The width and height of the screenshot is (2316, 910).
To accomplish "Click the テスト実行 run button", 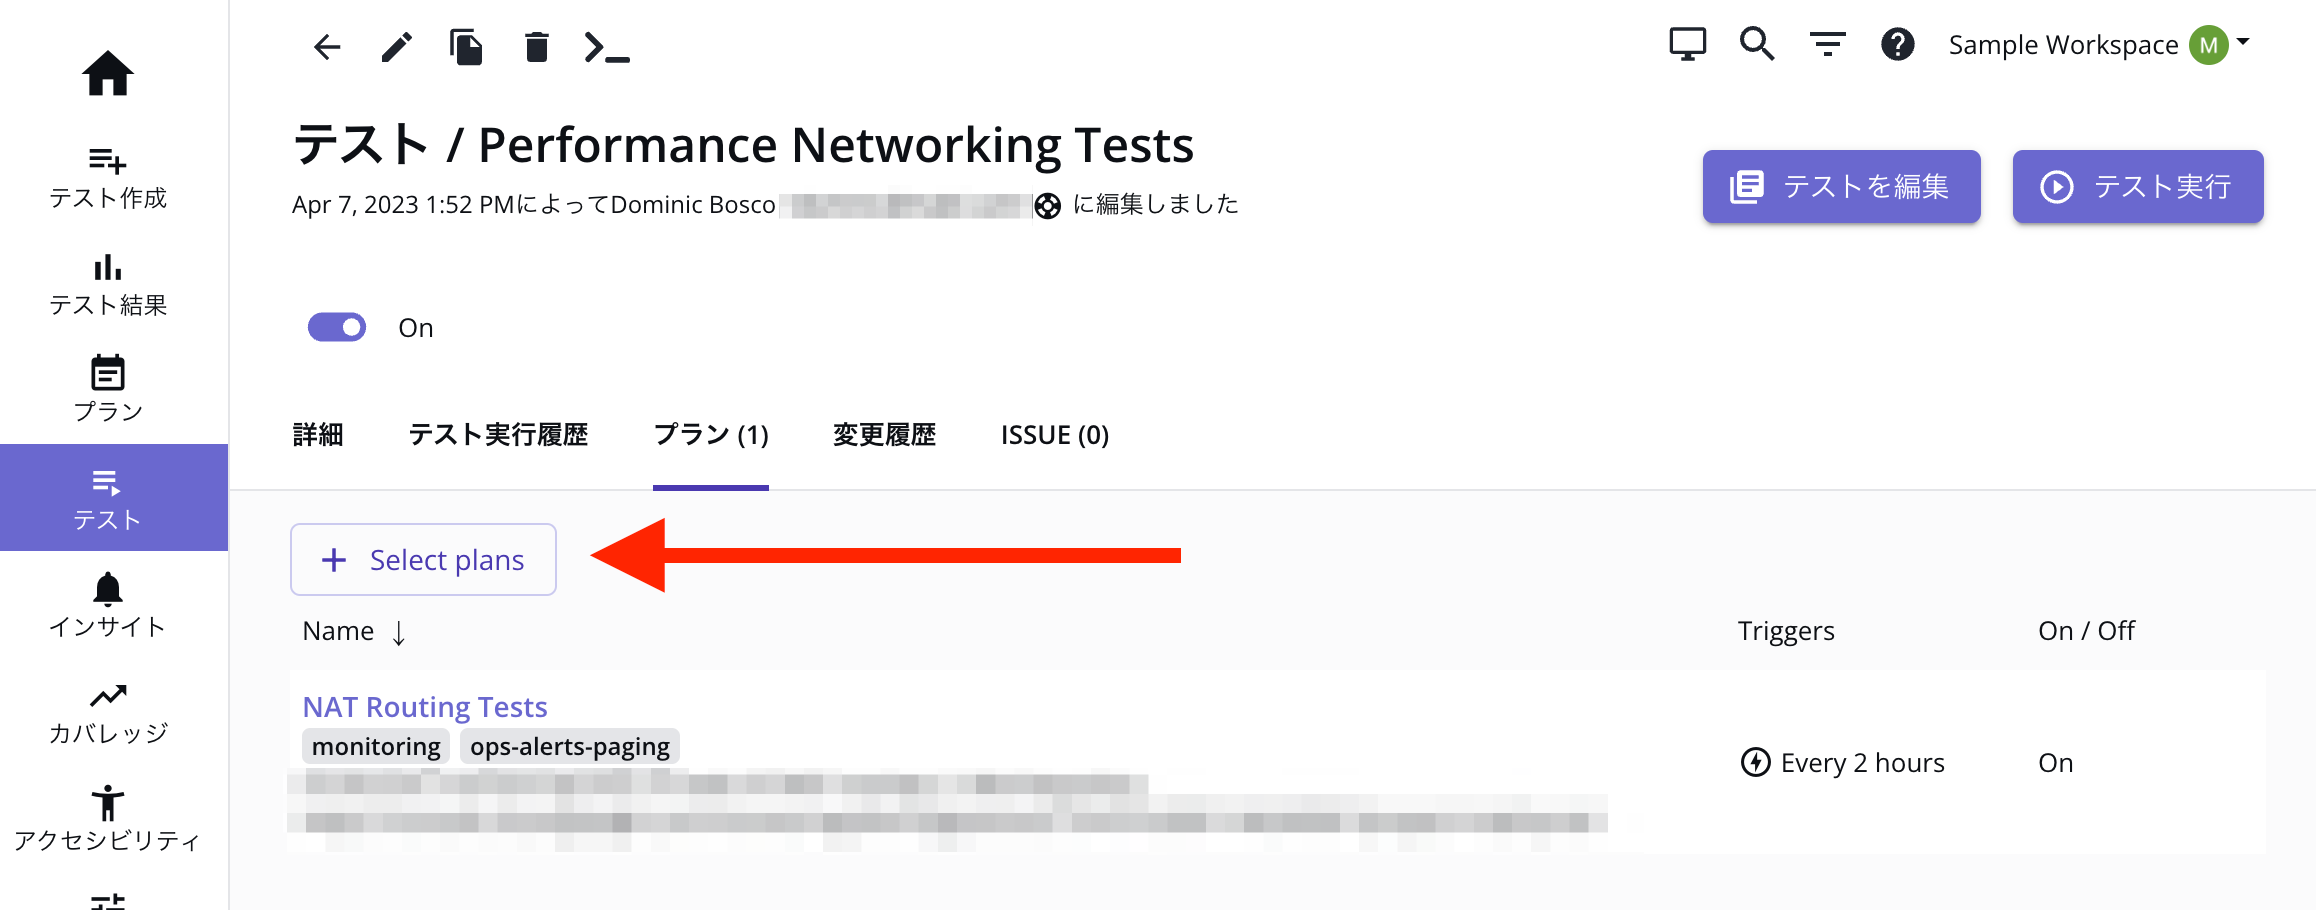I will pos(2138,187).
